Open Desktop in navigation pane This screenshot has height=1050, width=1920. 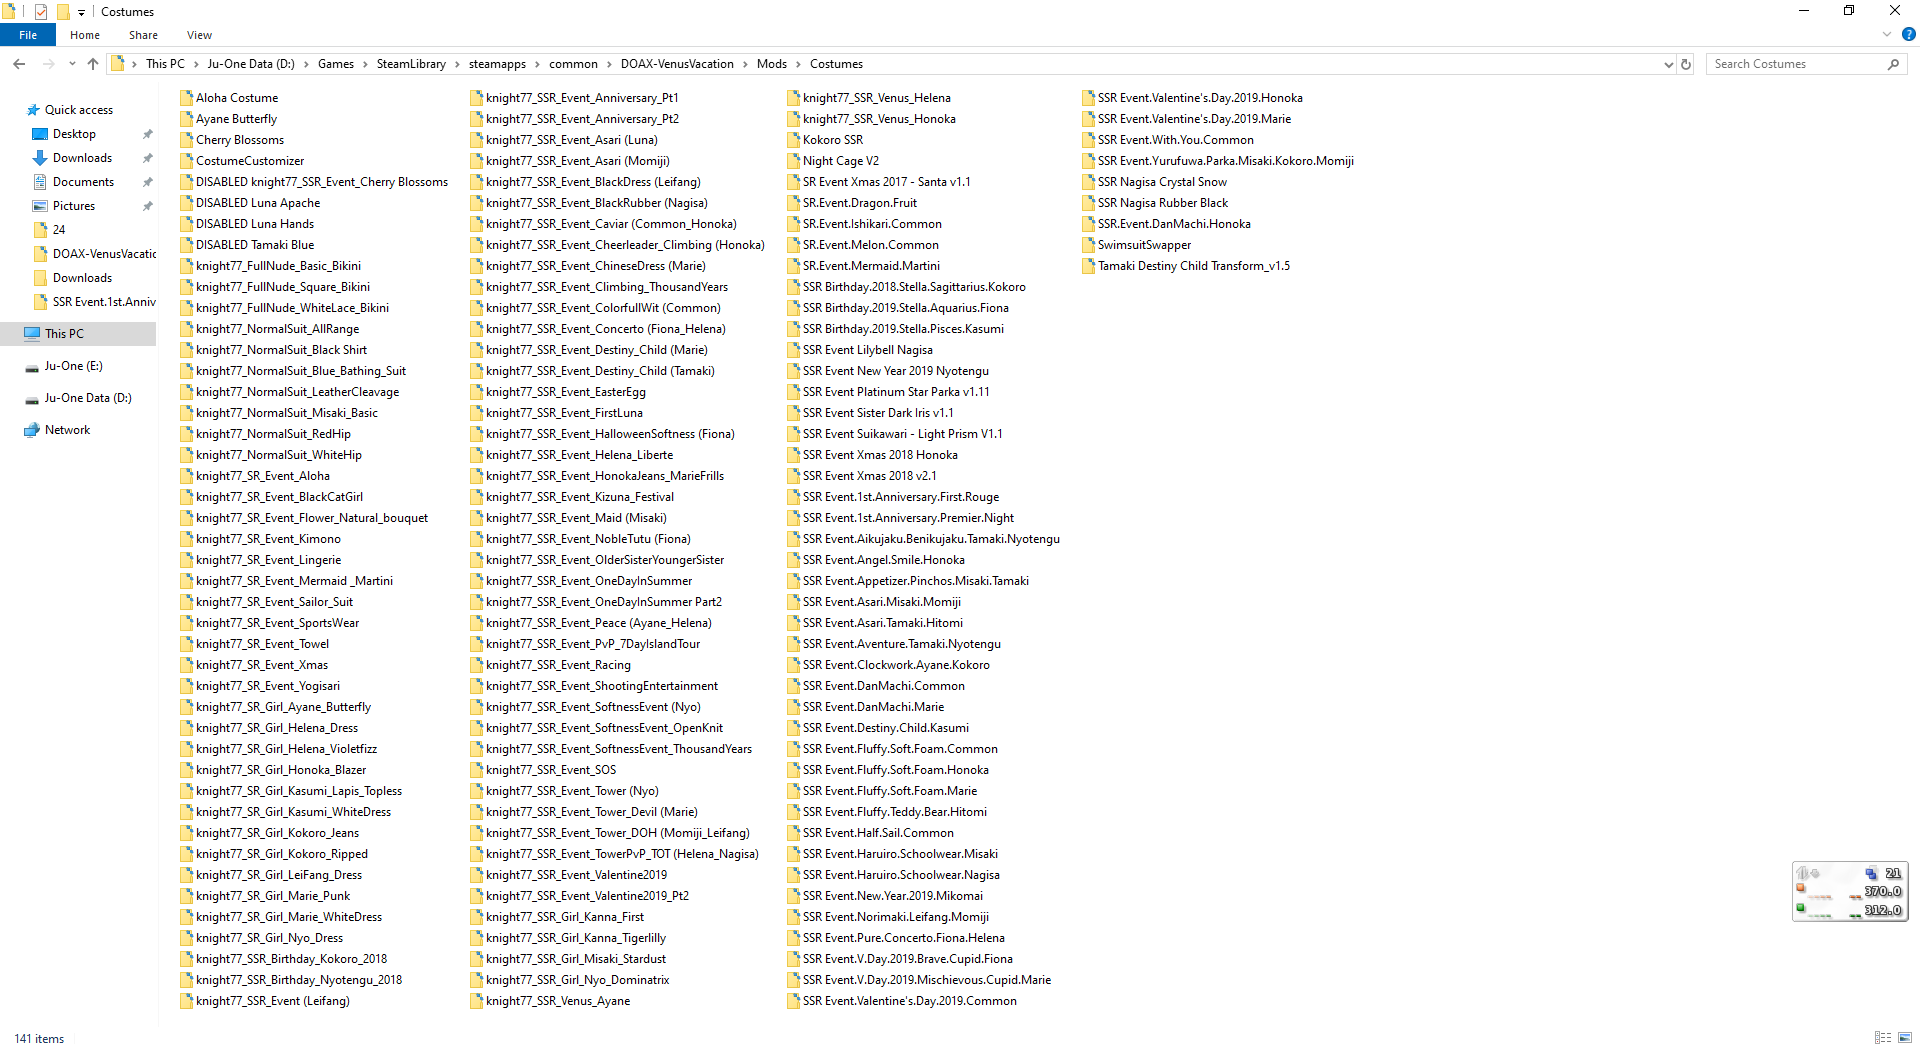[x=74, y=134]
